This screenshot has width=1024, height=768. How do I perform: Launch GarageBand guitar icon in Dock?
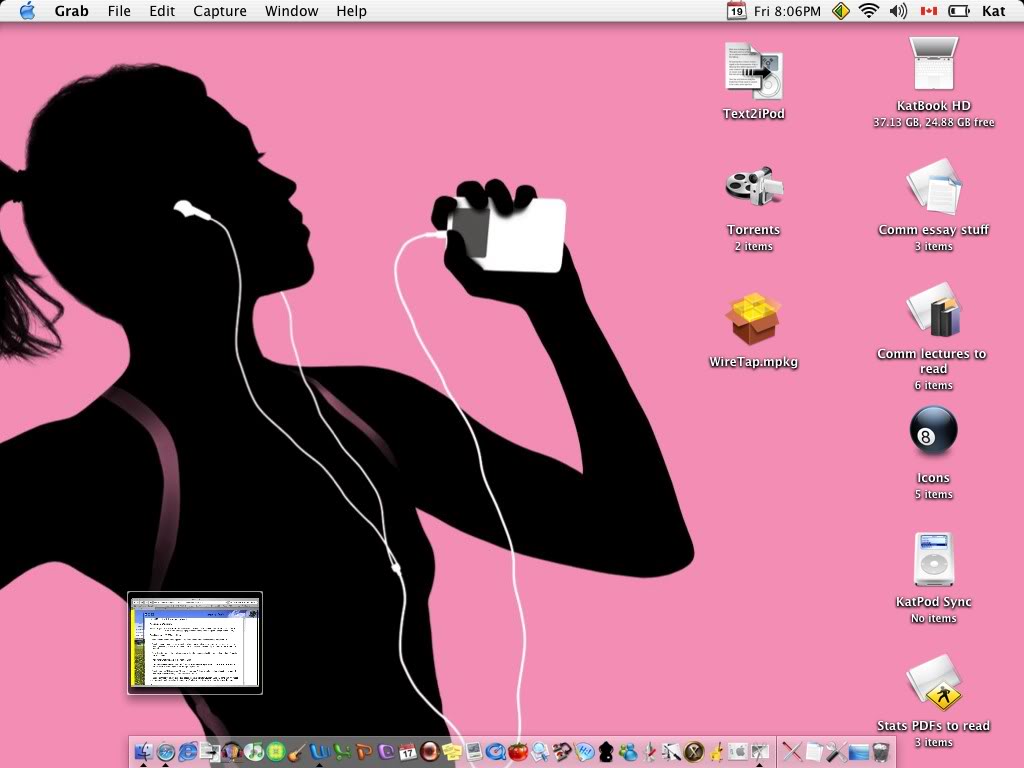[x=296, y=752]
